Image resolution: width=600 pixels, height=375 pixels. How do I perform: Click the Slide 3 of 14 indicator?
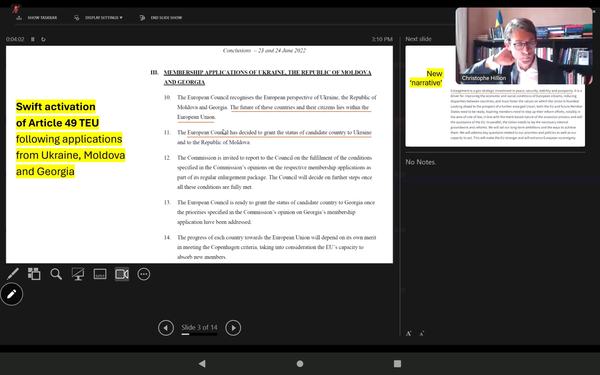[199, 327]
